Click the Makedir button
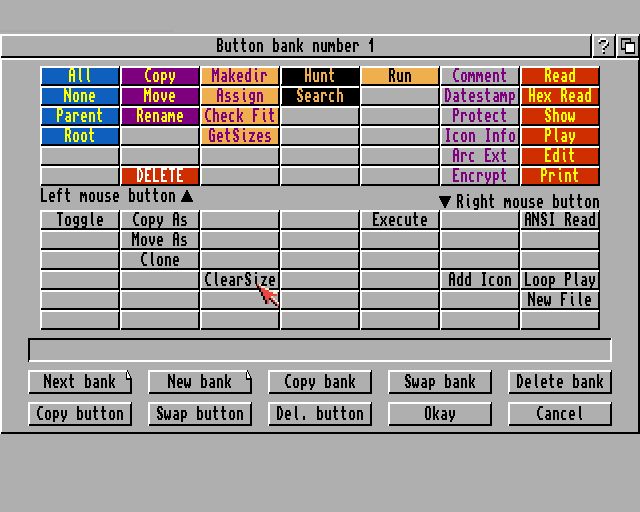 [240, 76]
